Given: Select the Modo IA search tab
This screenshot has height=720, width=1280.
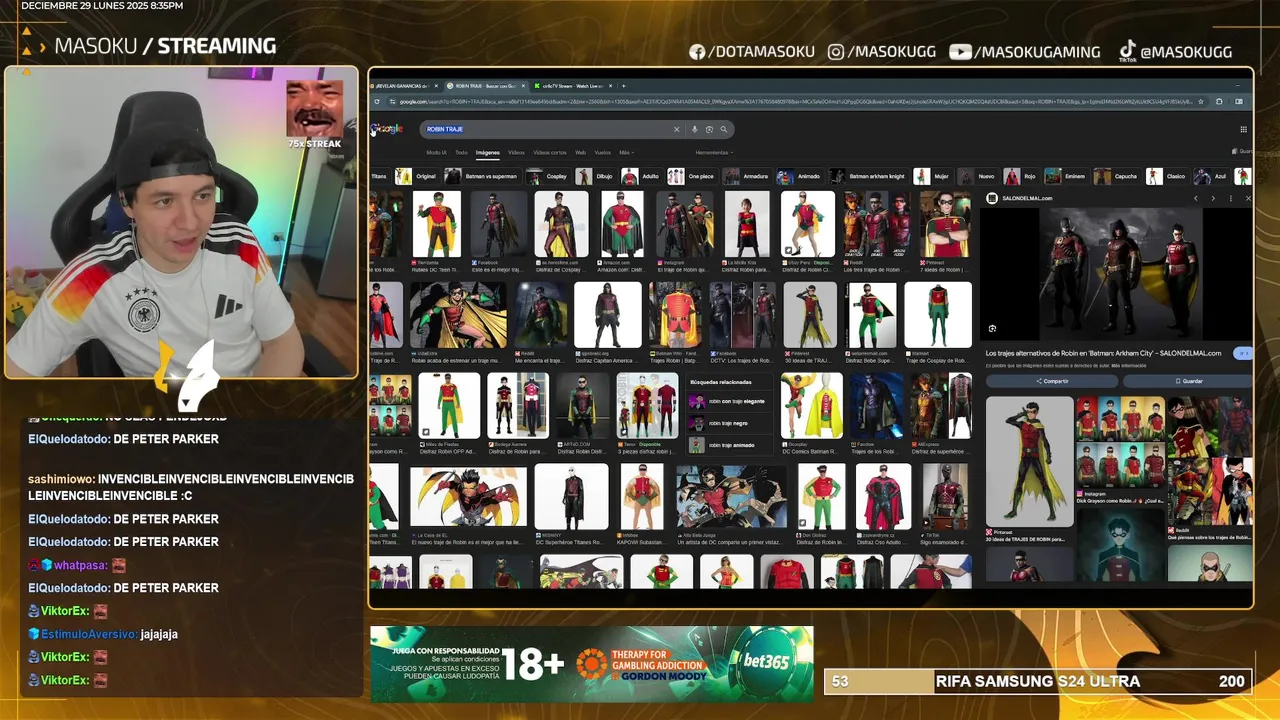Looking at the screenshot, I should [x=436, y=152].
